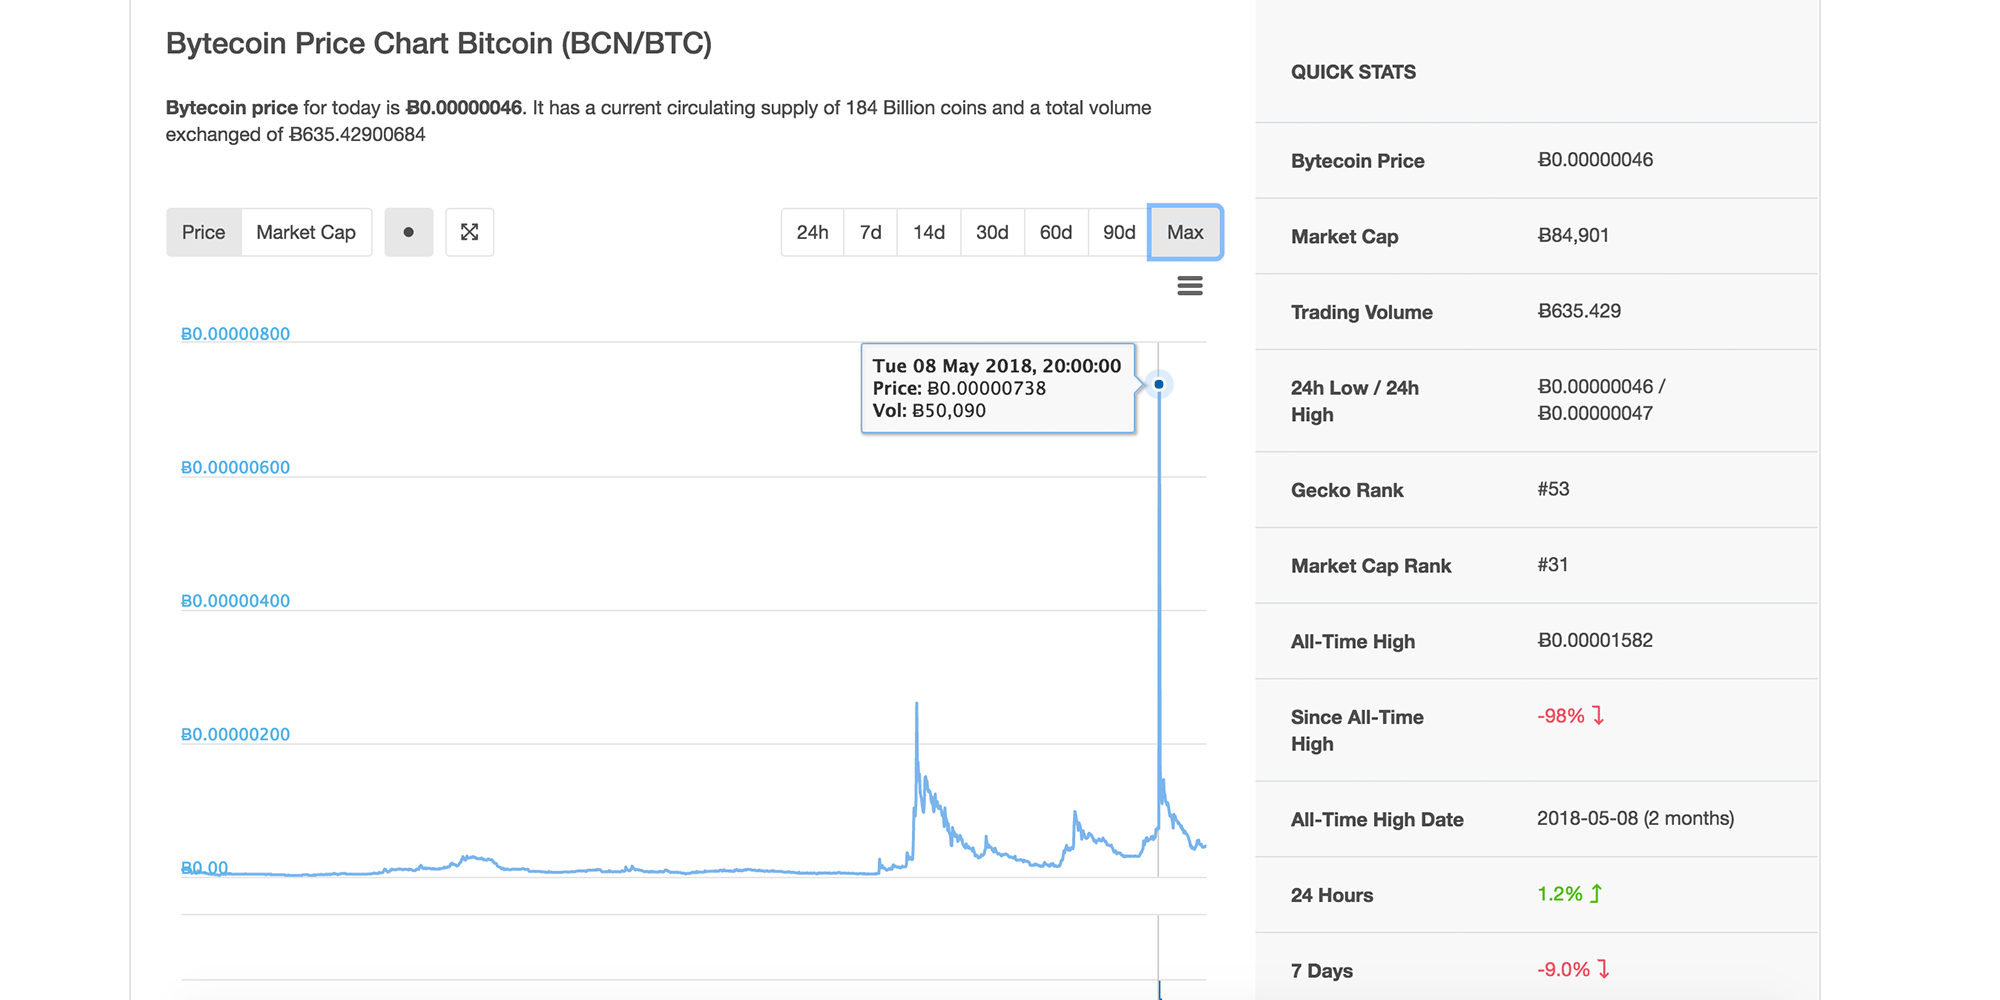The width and height of the screenshot is (2000, 1000).
Task: Click the tooltip Vol: Ƀ50,090 line
Action: point(929,411)
